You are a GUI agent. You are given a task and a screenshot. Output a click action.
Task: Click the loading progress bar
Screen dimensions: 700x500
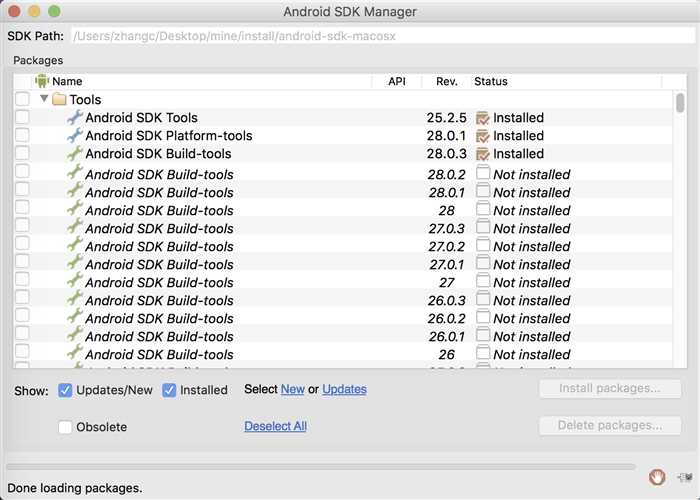point(321,467)
